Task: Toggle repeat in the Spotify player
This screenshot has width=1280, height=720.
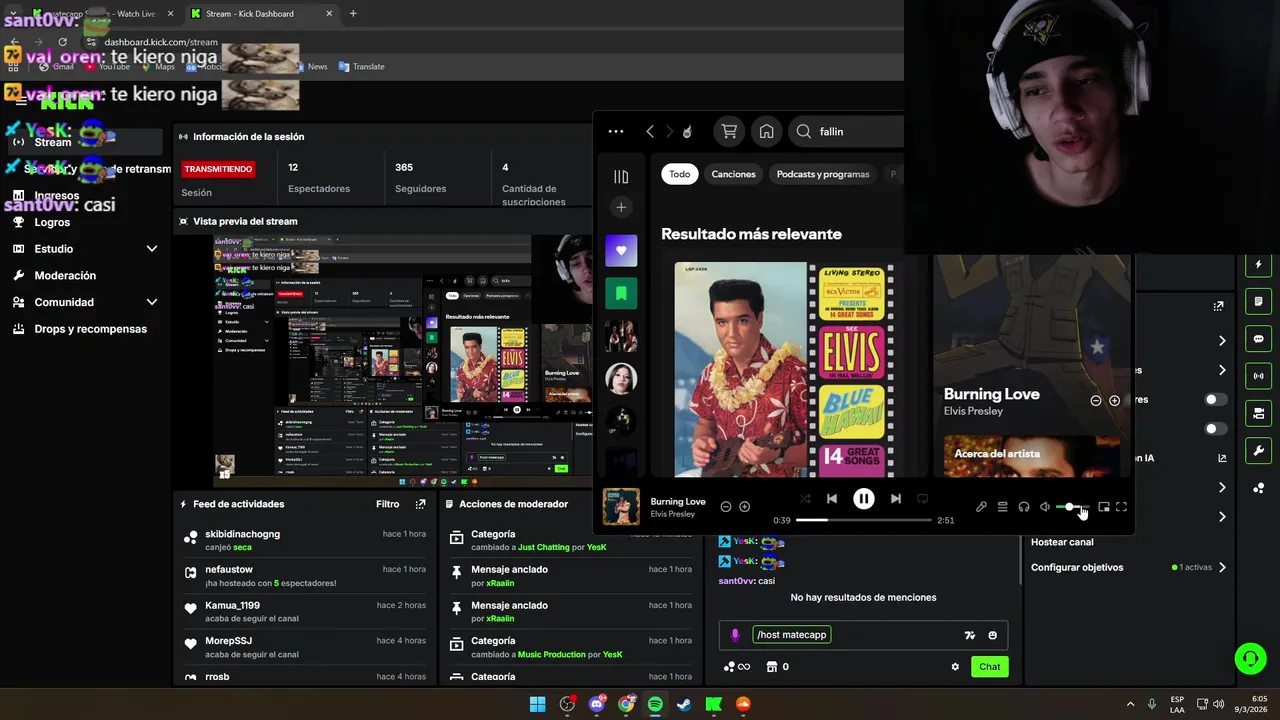Action: pos(923,499)
